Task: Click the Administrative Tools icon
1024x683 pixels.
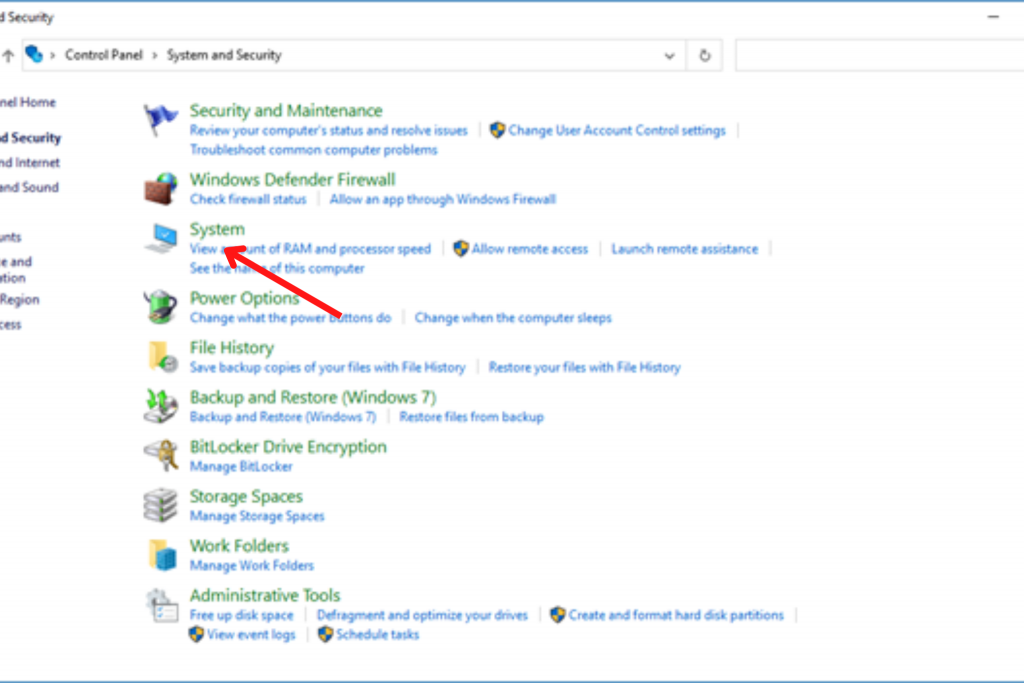Action: (162, 605)
